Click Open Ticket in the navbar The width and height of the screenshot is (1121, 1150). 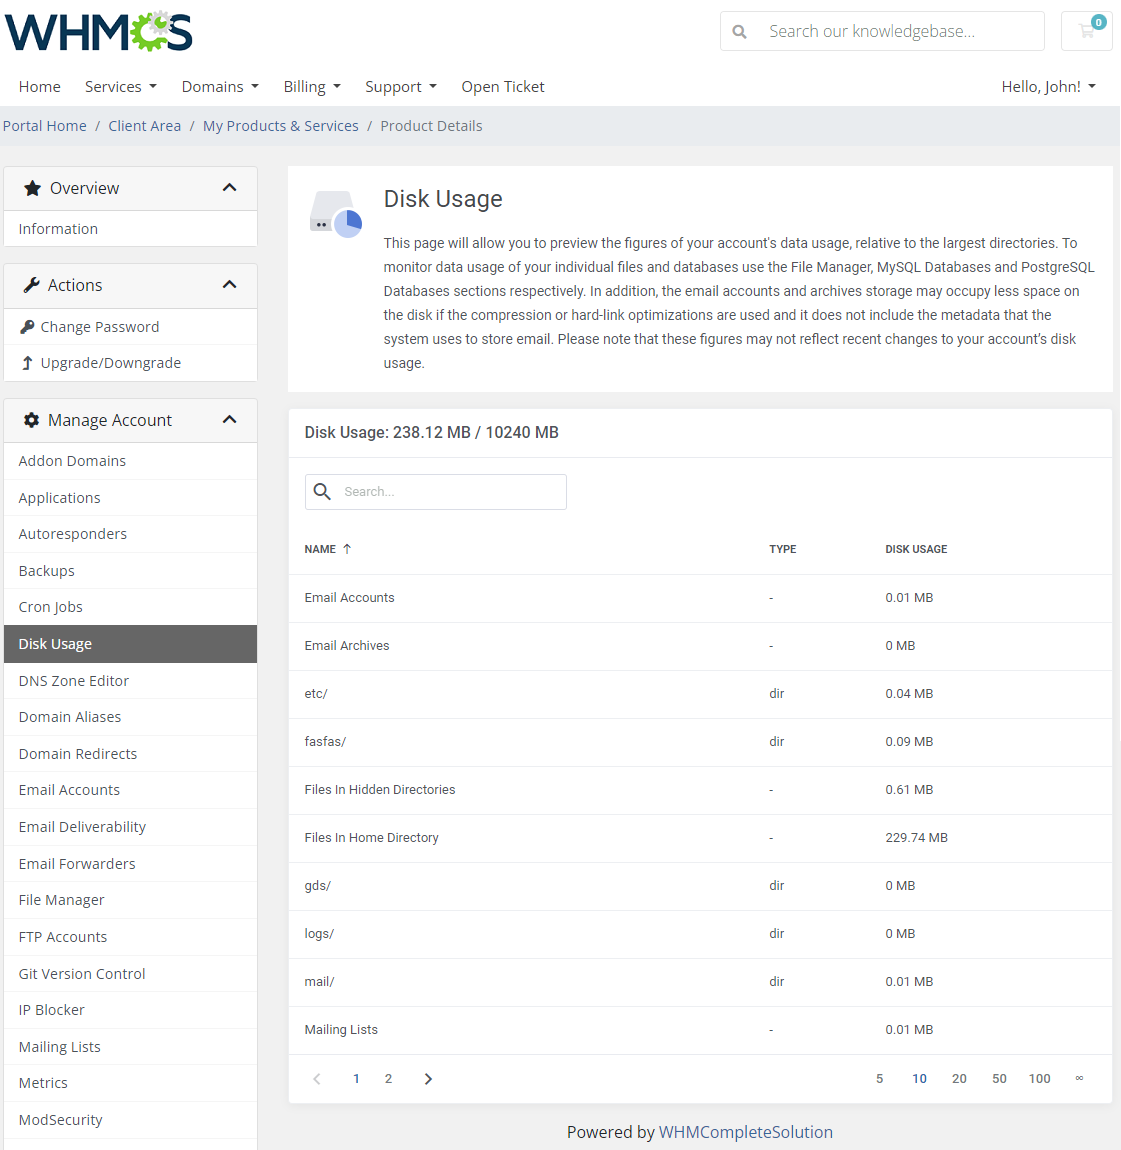(x=503, y=87)
